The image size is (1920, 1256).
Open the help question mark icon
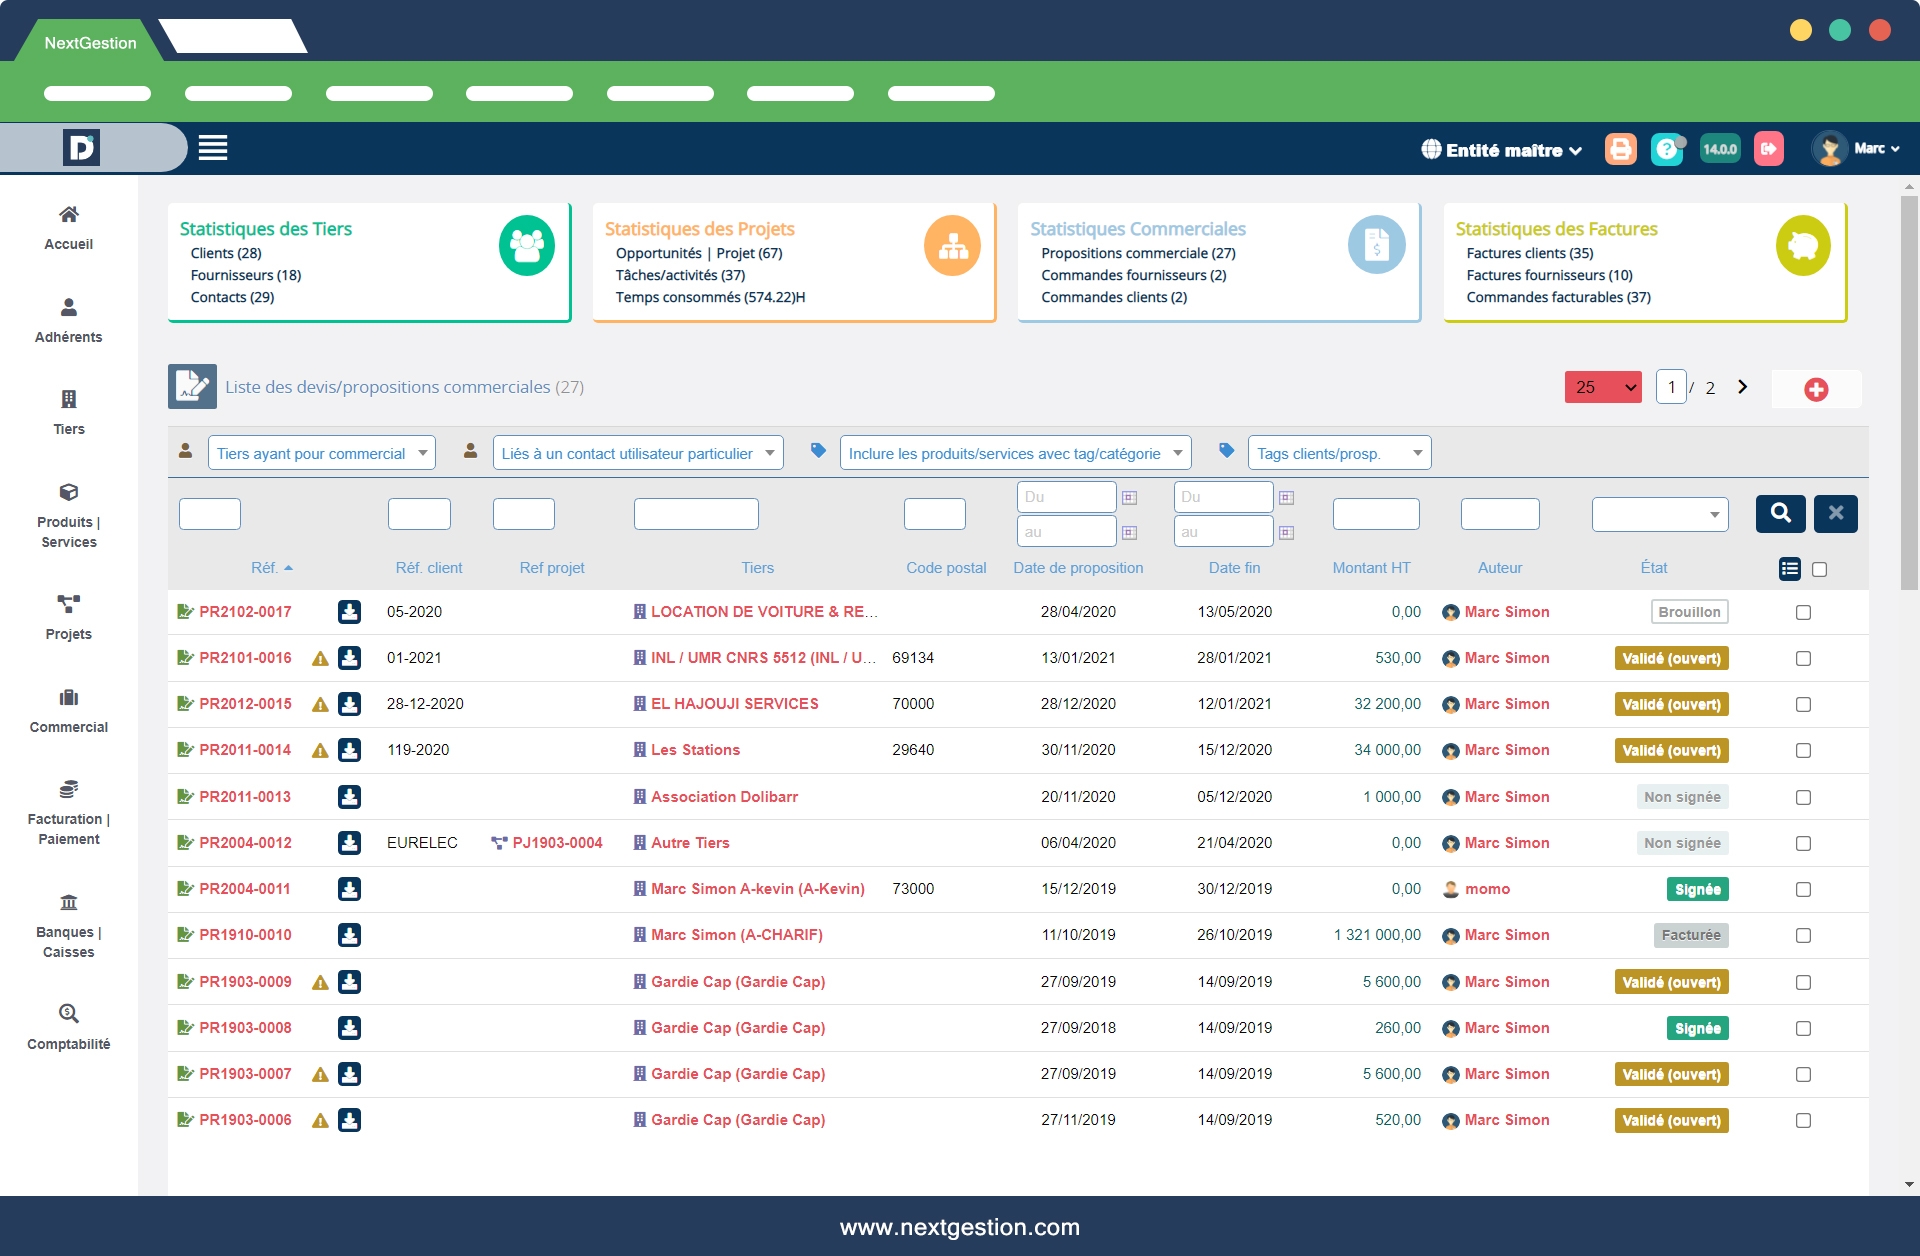pyautogui.click(x=1666, y=149)
